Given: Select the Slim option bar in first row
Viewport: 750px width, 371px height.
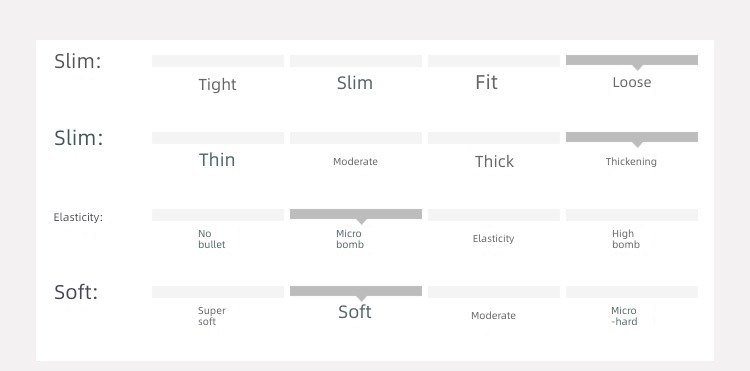Looking at the screenshot, I should [356, 61].
